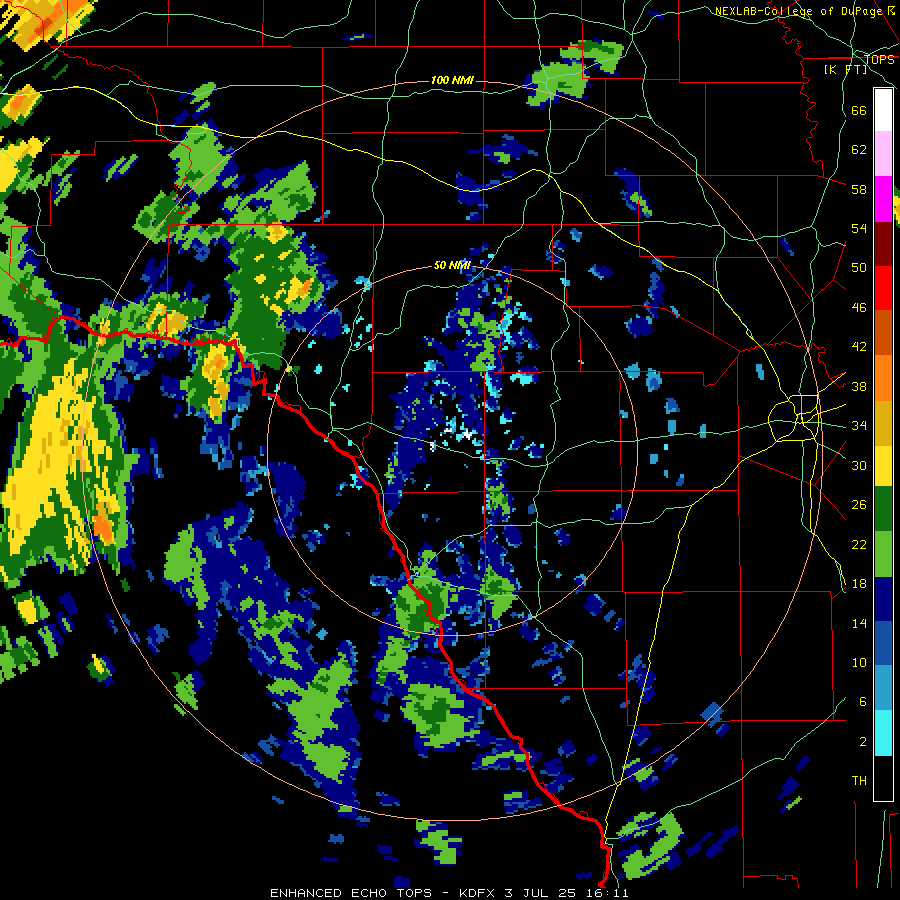
Task: Click the magenta swatch in the color bar
Action: point(883,199)
